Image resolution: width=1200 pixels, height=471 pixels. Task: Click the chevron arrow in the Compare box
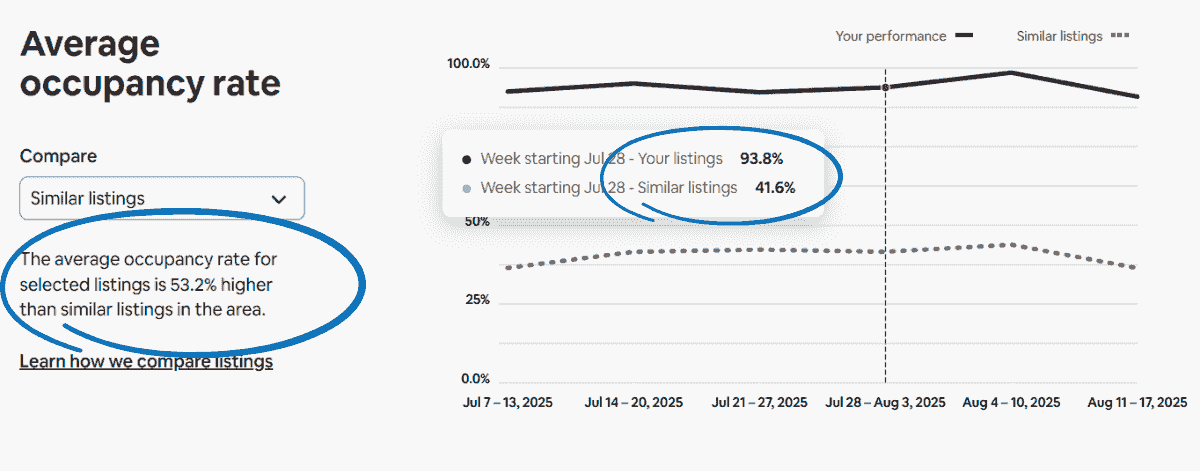(x=279, y=199)
